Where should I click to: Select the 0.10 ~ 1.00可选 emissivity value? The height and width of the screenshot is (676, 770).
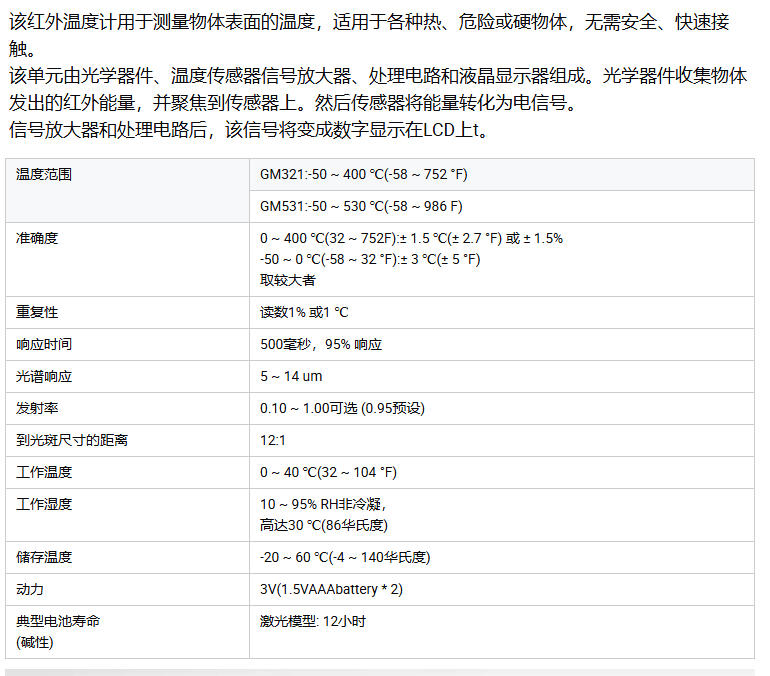pos(342,408)
